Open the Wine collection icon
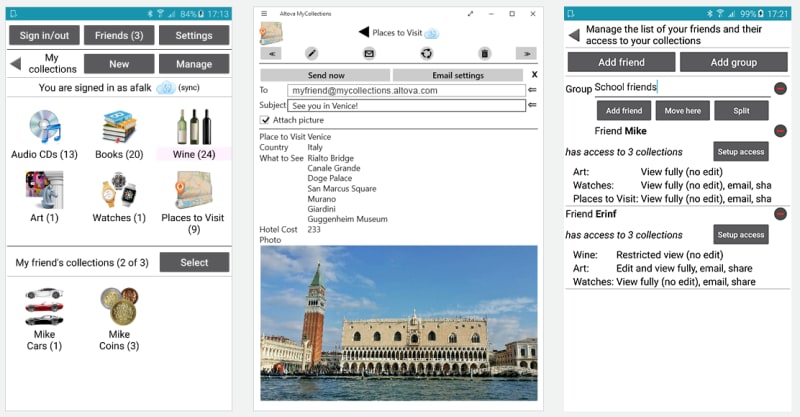The height and width of the screenshot is (417, 800). [x=193, y=131]
